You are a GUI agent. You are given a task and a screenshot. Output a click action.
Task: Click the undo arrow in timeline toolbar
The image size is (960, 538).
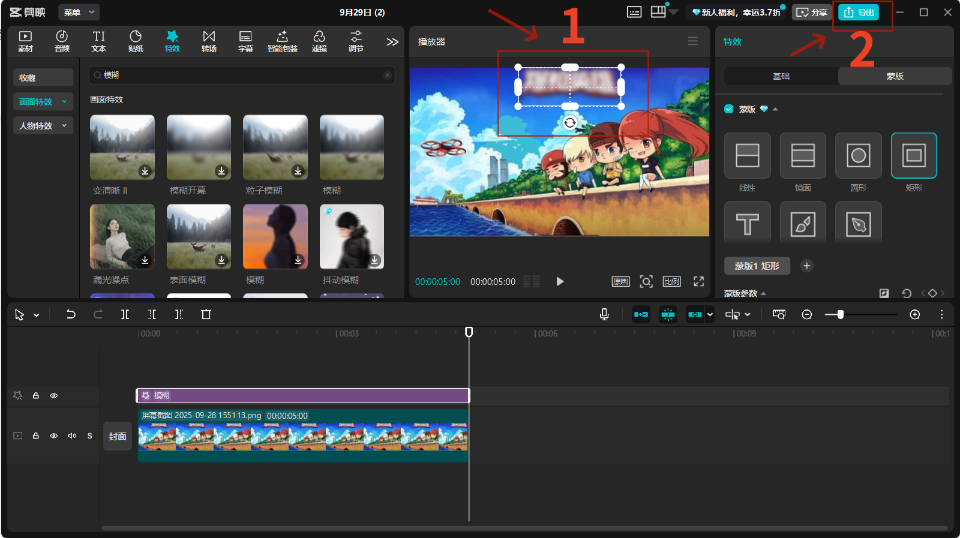(71, 314)
